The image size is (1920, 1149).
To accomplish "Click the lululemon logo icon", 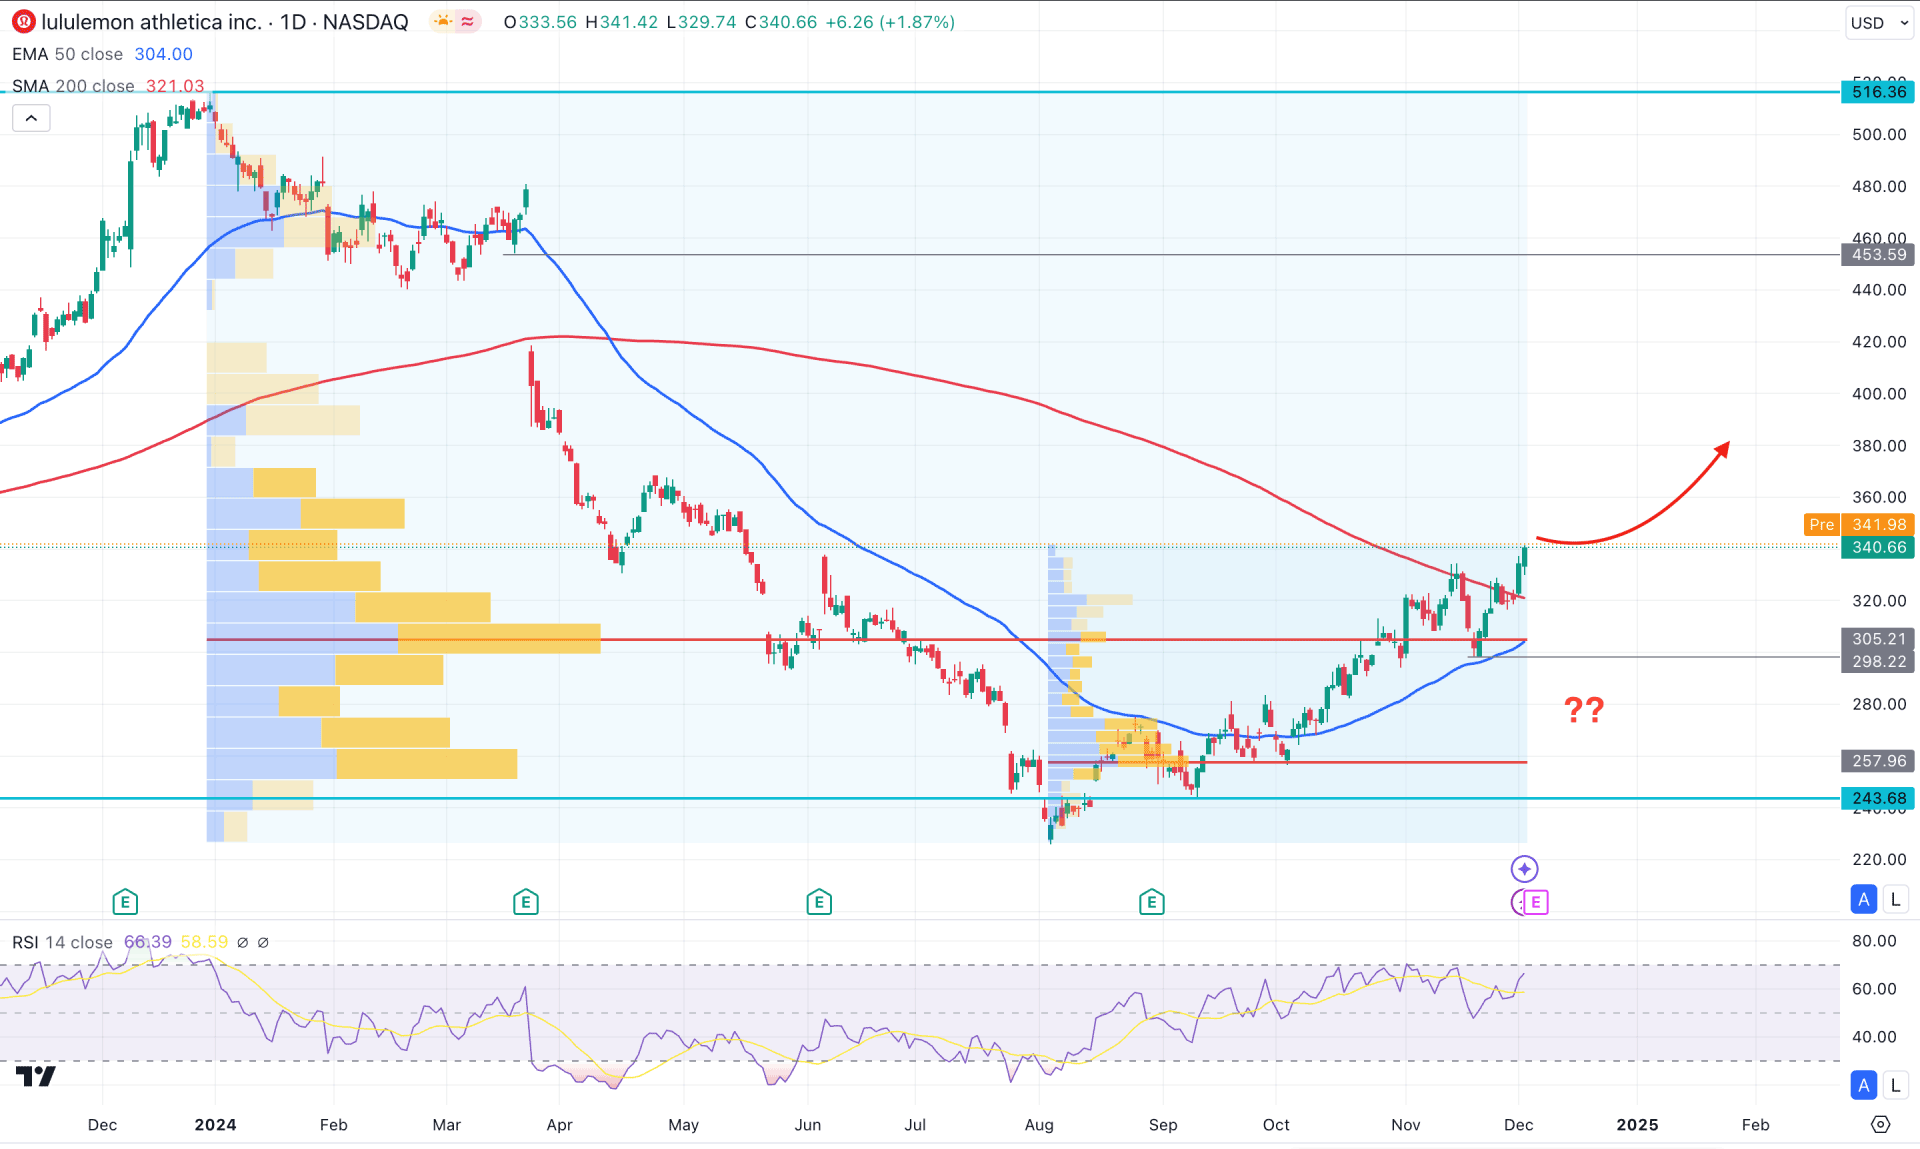I will click(23, 21).
